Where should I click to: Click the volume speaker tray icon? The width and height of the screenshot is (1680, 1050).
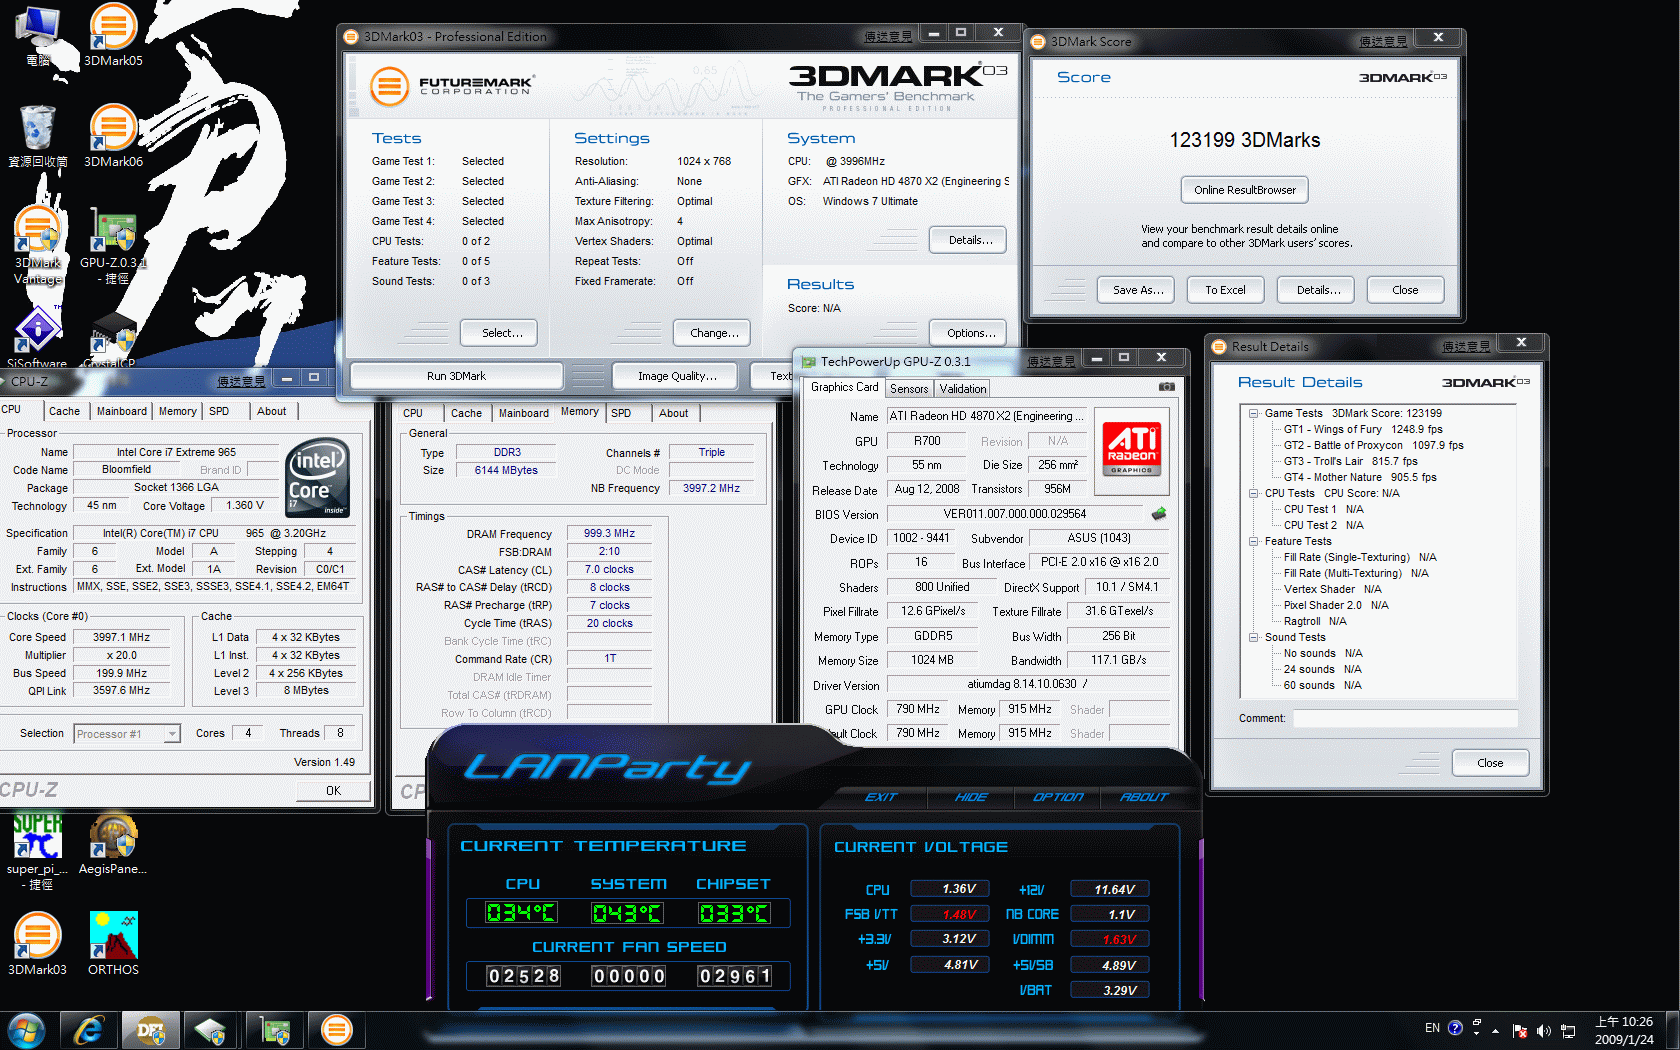(x=1543, y=1031)
